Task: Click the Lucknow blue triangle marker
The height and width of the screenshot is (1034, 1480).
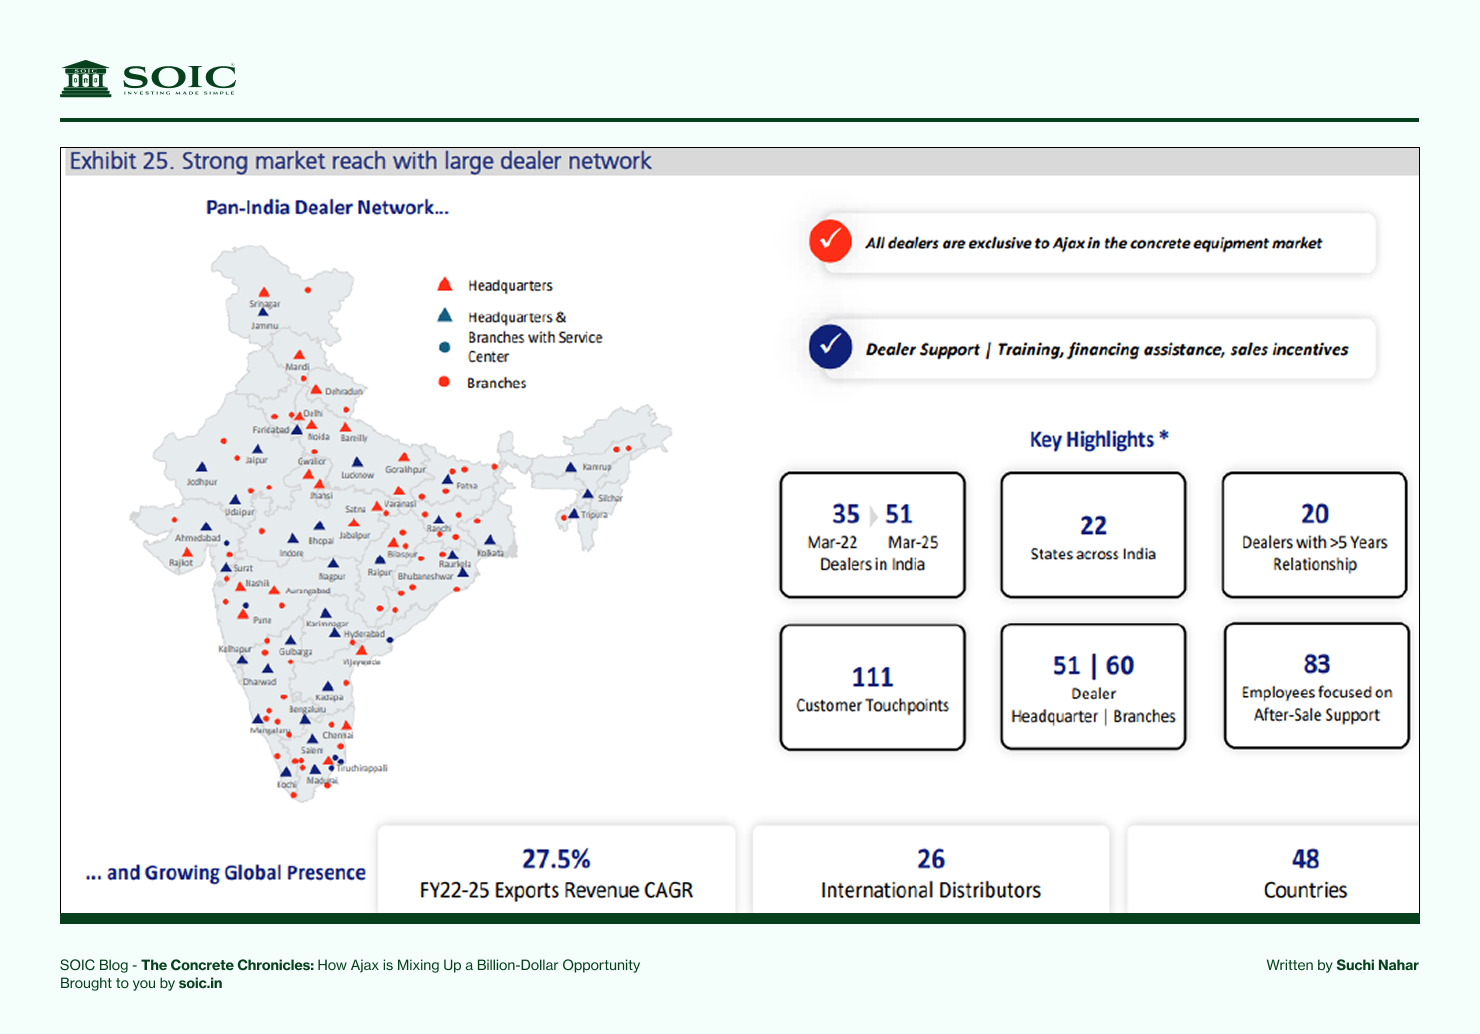Action: (x=357, y=463)
